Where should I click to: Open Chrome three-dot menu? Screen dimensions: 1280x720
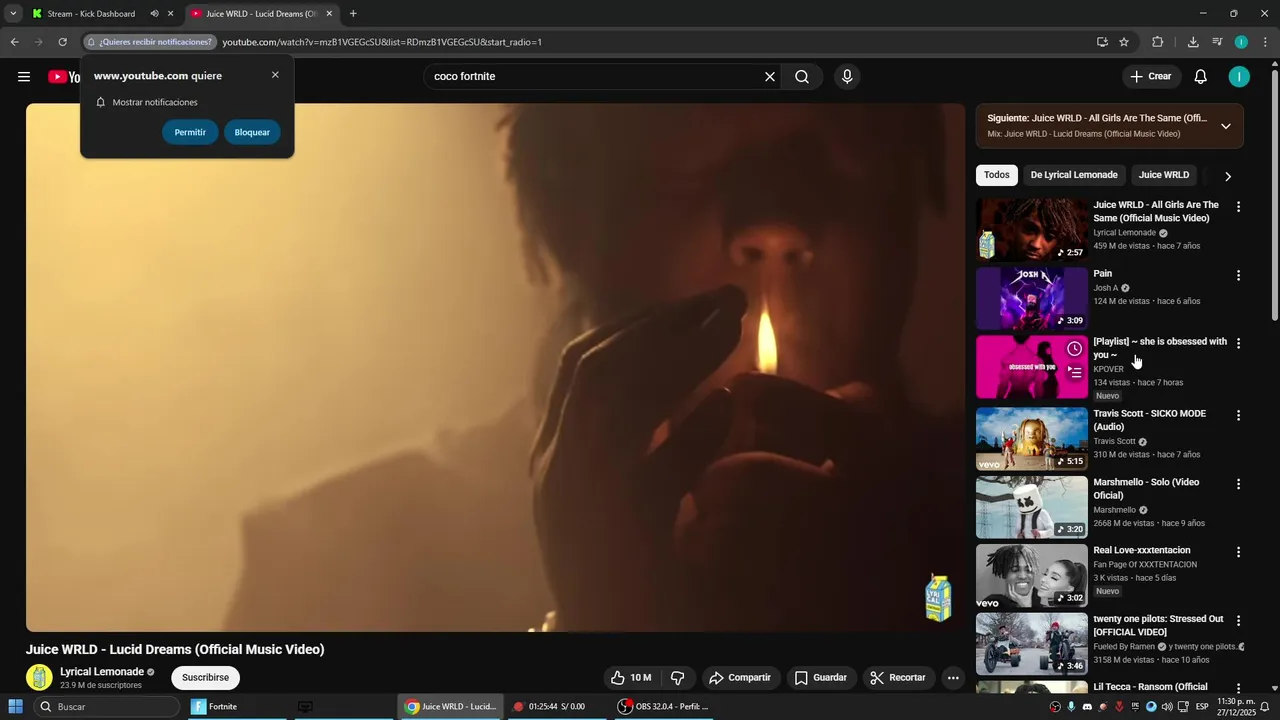point(1266,42)
